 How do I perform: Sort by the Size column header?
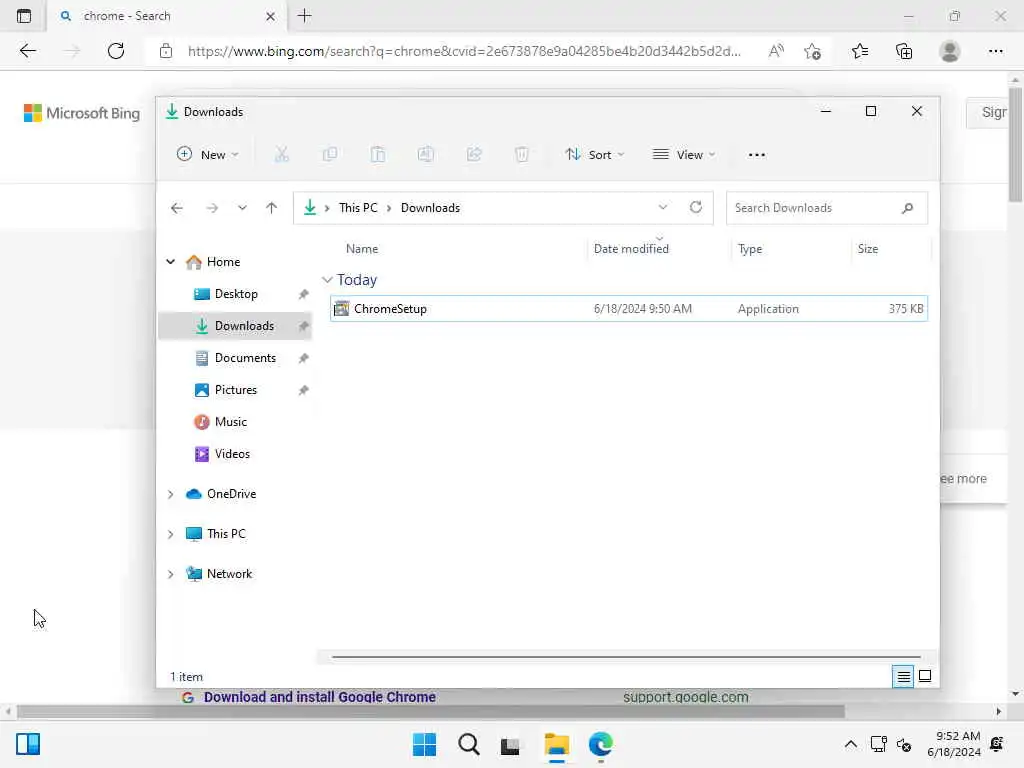pos(867,249)
